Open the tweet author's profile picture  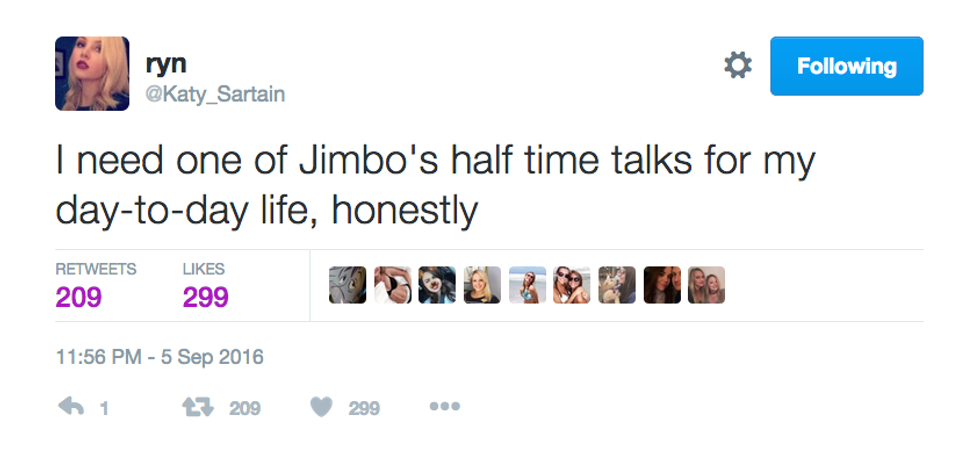[x=92, y=73]
